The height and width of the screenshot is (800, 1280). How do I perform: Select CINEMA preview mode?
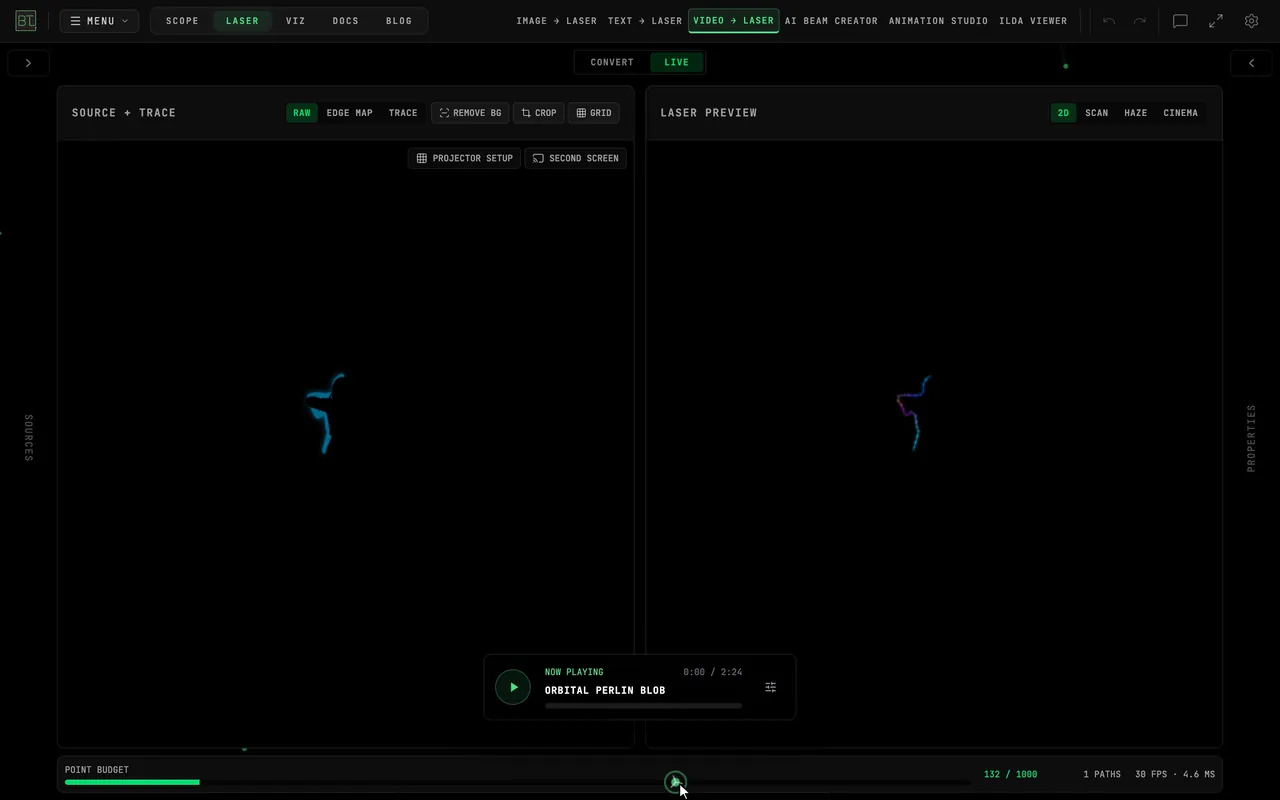pos(1181,113)
